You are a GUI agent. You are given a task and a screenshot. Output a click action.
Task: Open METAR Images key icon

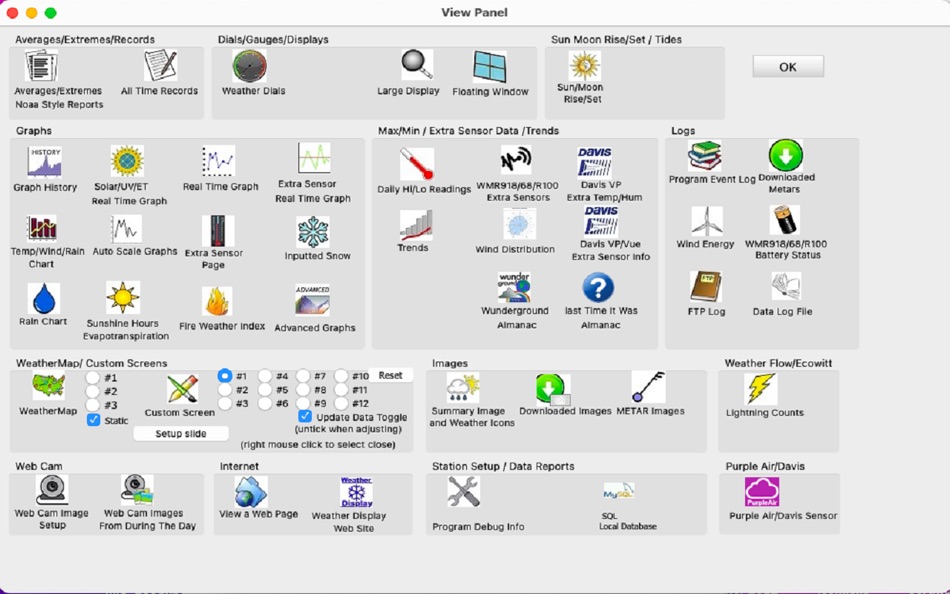tap(648, 387)
